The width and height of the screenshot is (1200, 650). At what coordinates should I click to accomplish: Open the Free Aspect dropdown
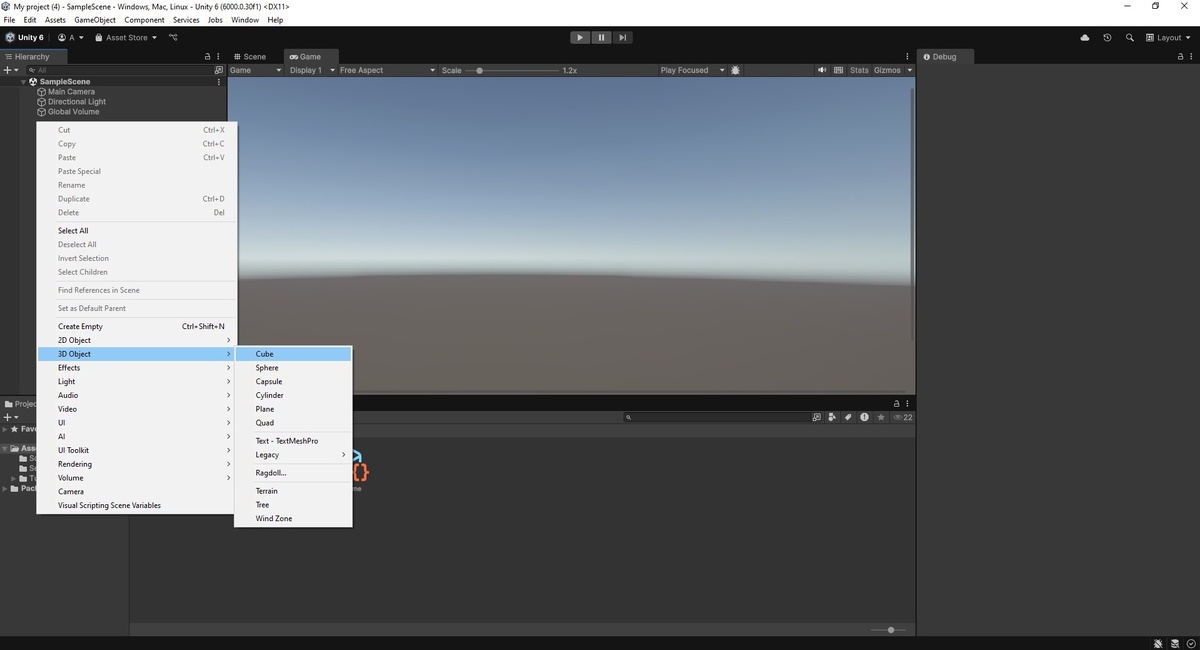(x=387, y=70)
